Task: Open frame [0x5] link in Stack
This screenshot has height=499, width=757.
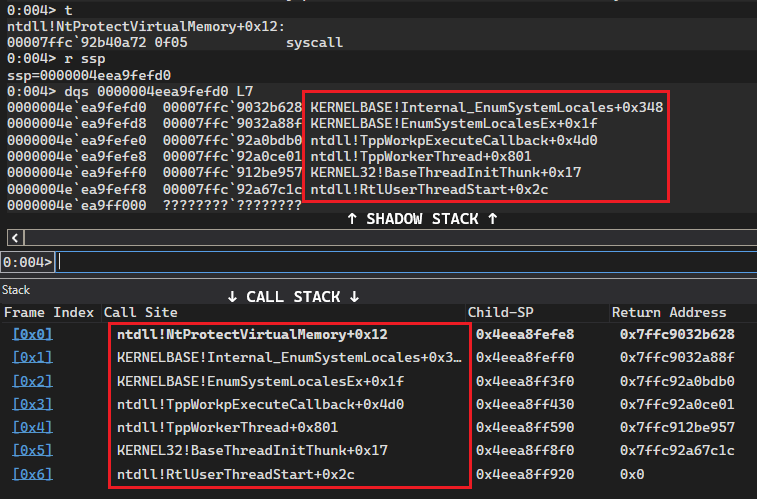Action: coord(32,450)
